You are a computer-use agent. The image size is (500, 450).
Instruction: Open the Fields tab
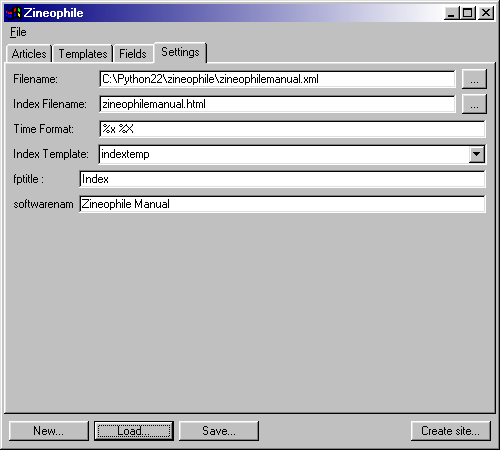pyautogui.click(x=133, y=54)
